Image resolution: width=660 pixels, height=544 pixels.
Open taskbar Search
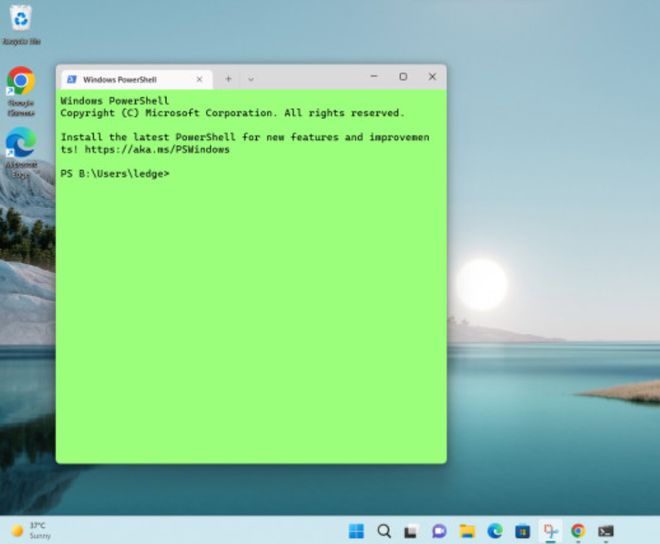384,531
